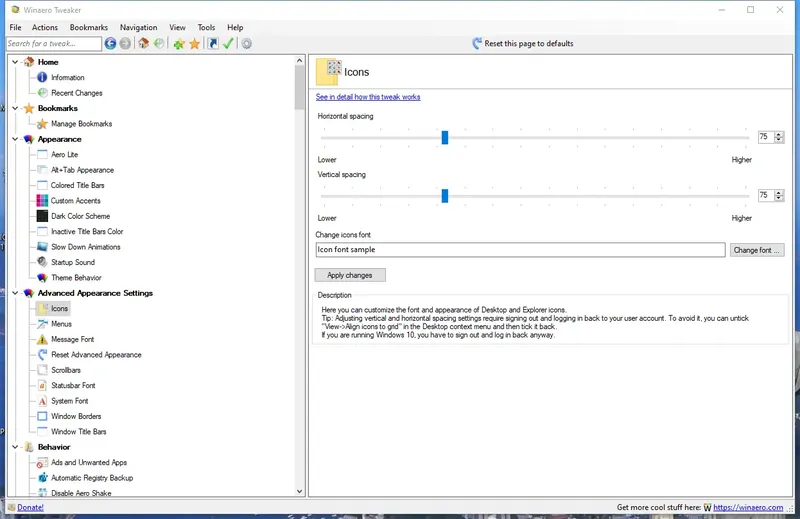Viewport: 800px width, 519px height.
Task: Open the Bookmarks menu
Action: [x=89, y=28]
